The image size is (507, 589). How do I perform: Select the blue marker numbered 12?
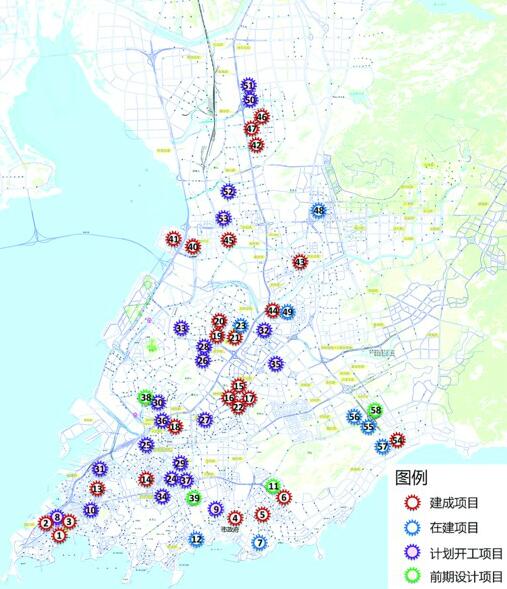[196, 539]
